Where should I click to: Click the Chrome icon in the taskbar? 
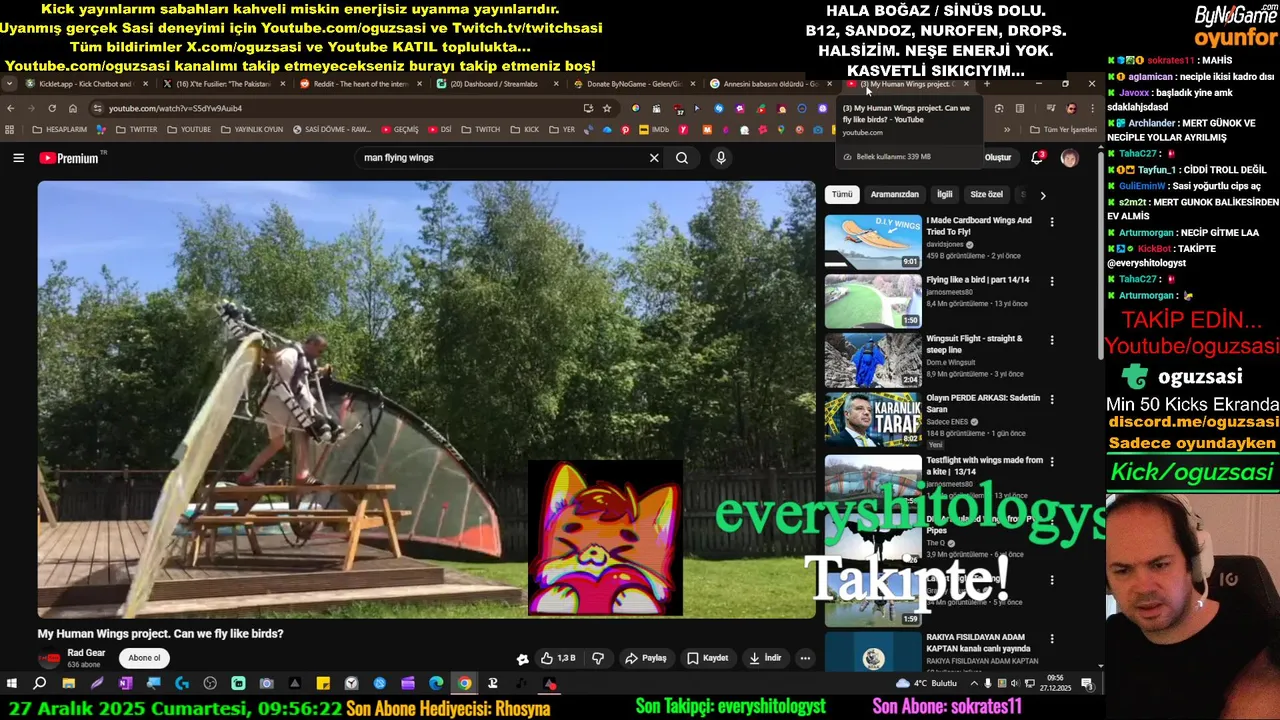pos(464,683)
